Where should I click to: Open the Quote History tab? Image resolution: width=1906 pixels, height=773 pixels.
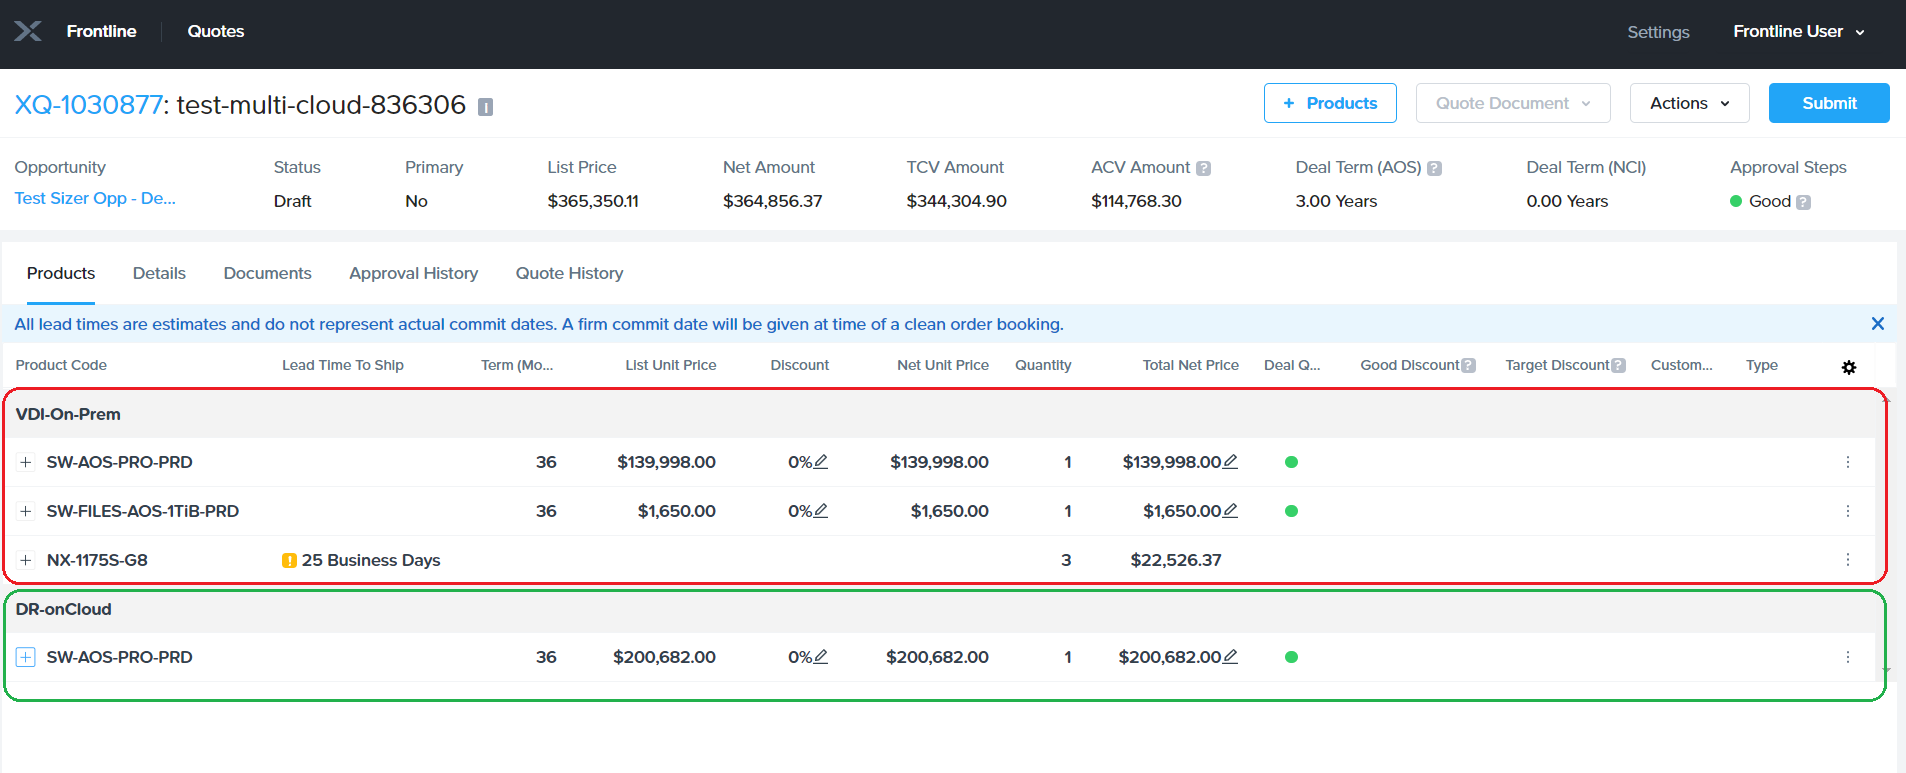(x=569, y=273)
